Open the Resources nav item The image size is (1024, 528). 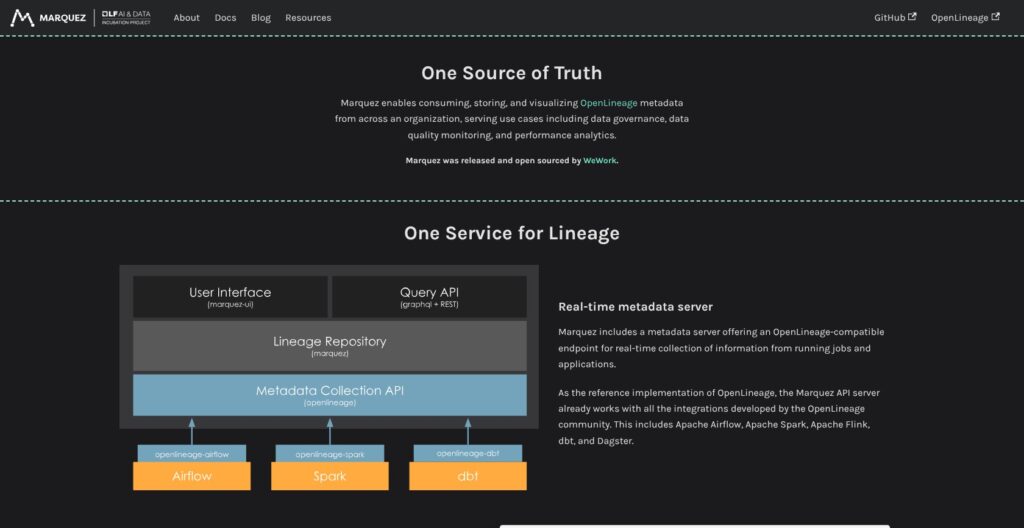[308, 18]
